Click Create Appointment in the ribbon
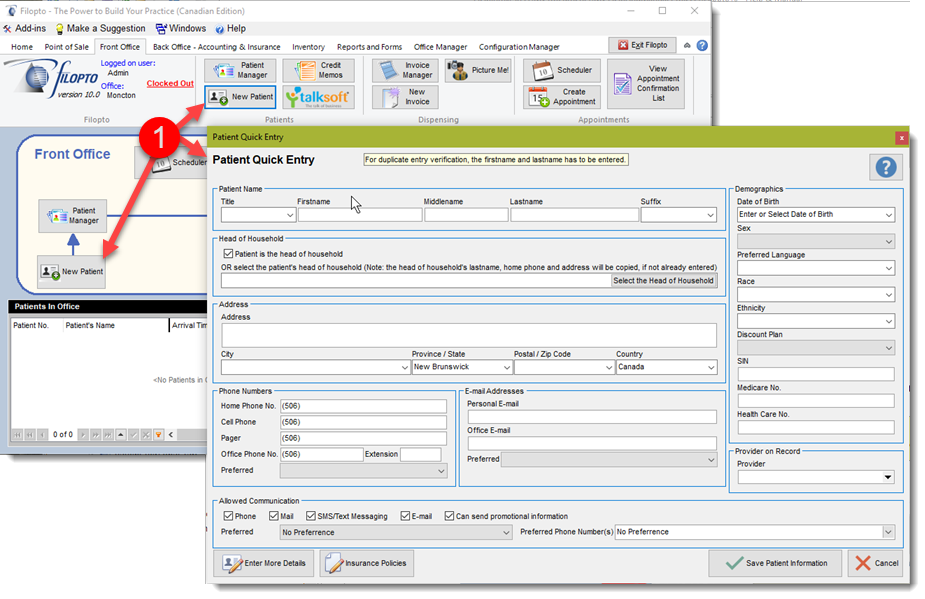This screenshot has width=925, height=599. click(x=562, y=97)
